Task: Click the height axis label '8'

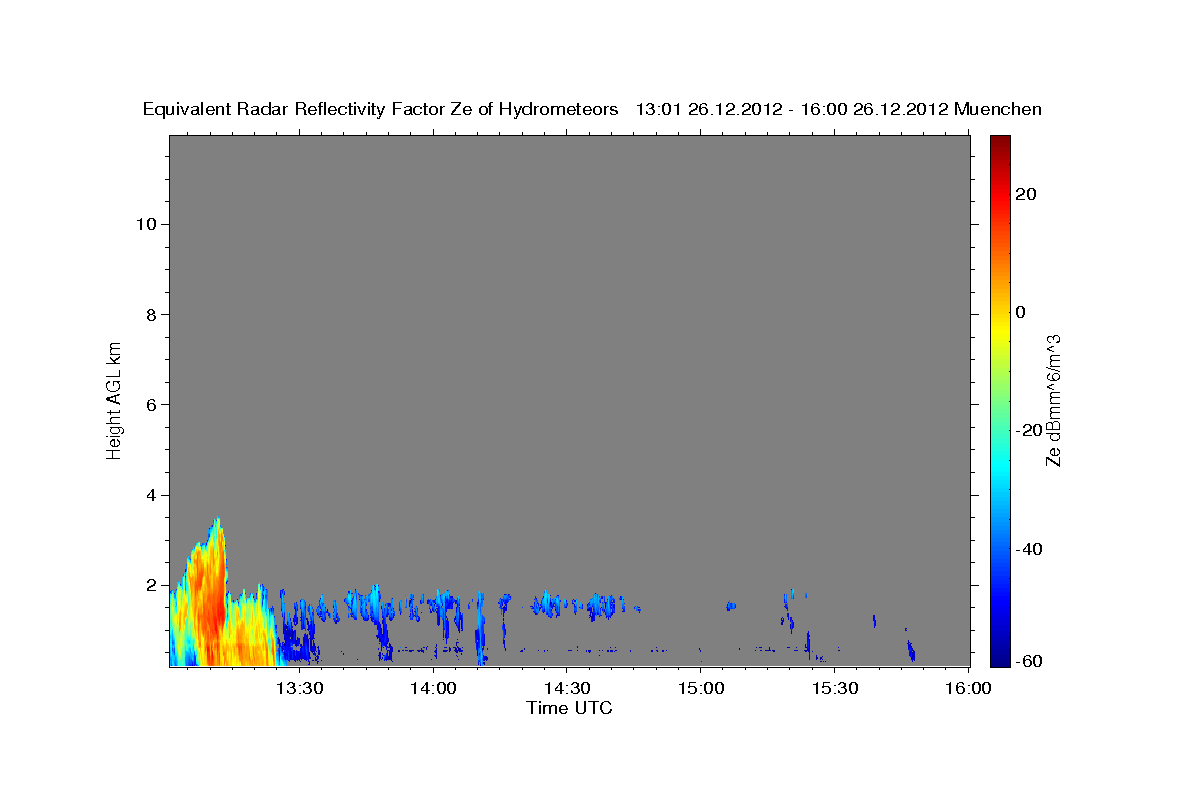Action: click(149, 314)
